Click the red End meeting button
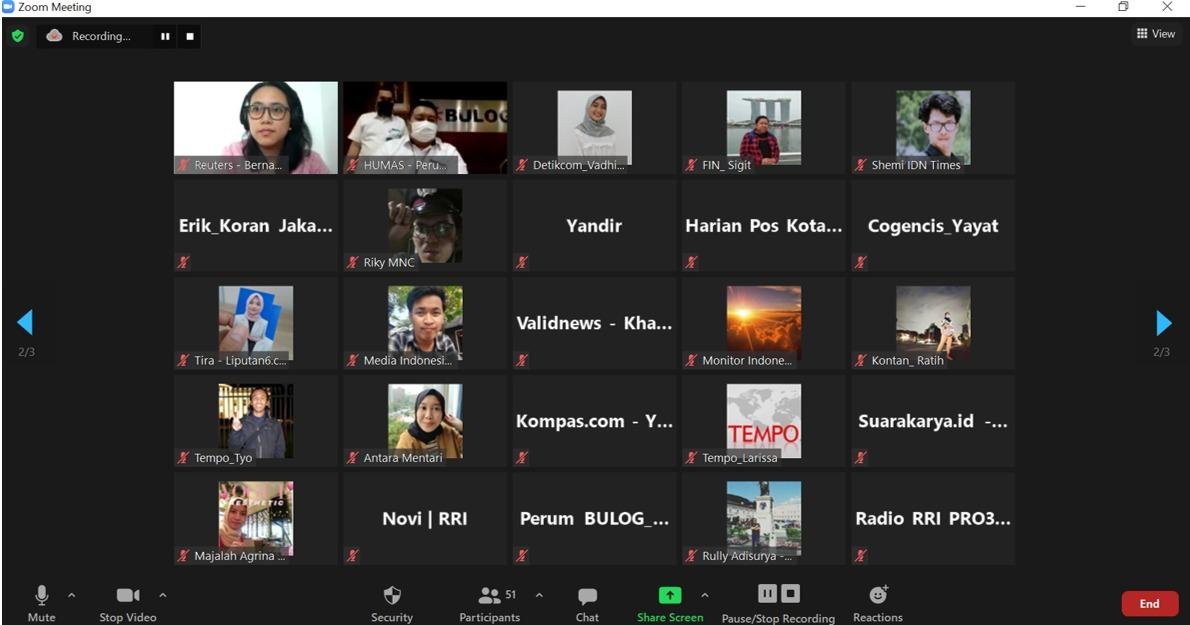 coord(1150,604)
